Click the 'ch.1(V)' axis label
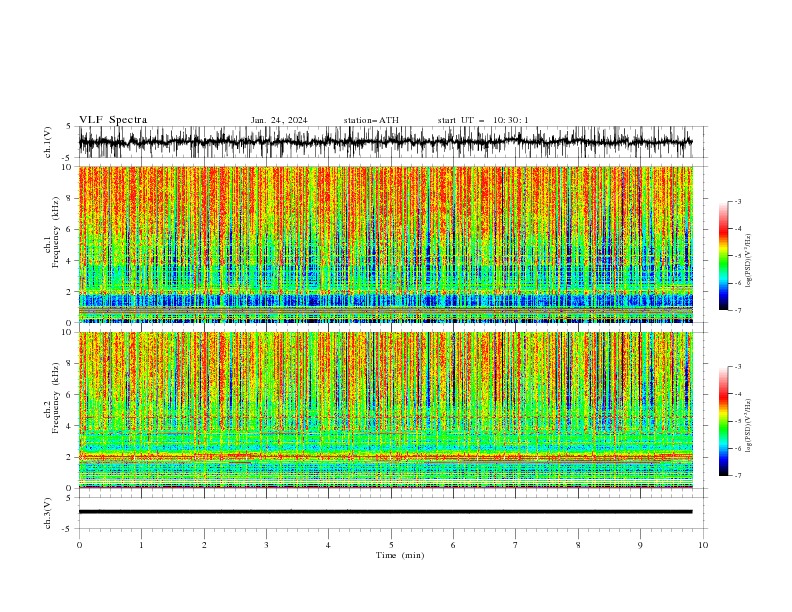The height and width of the screenshot is (612, 792). point(48,142)
